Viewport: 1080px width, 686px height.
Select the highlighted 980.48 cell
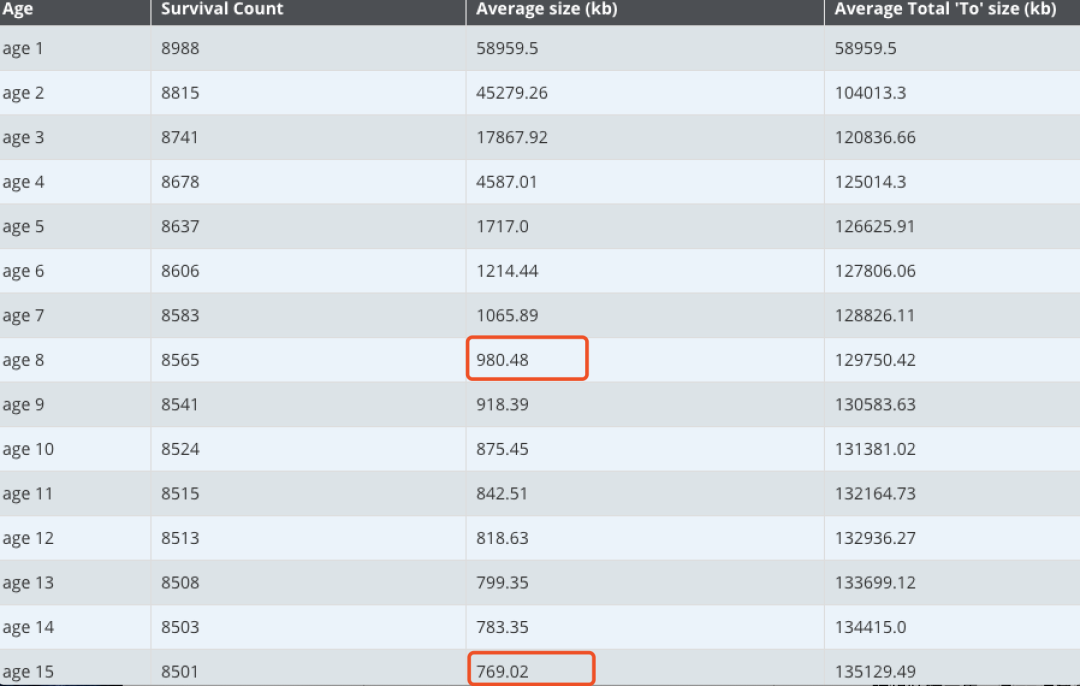tap(527, 358)
